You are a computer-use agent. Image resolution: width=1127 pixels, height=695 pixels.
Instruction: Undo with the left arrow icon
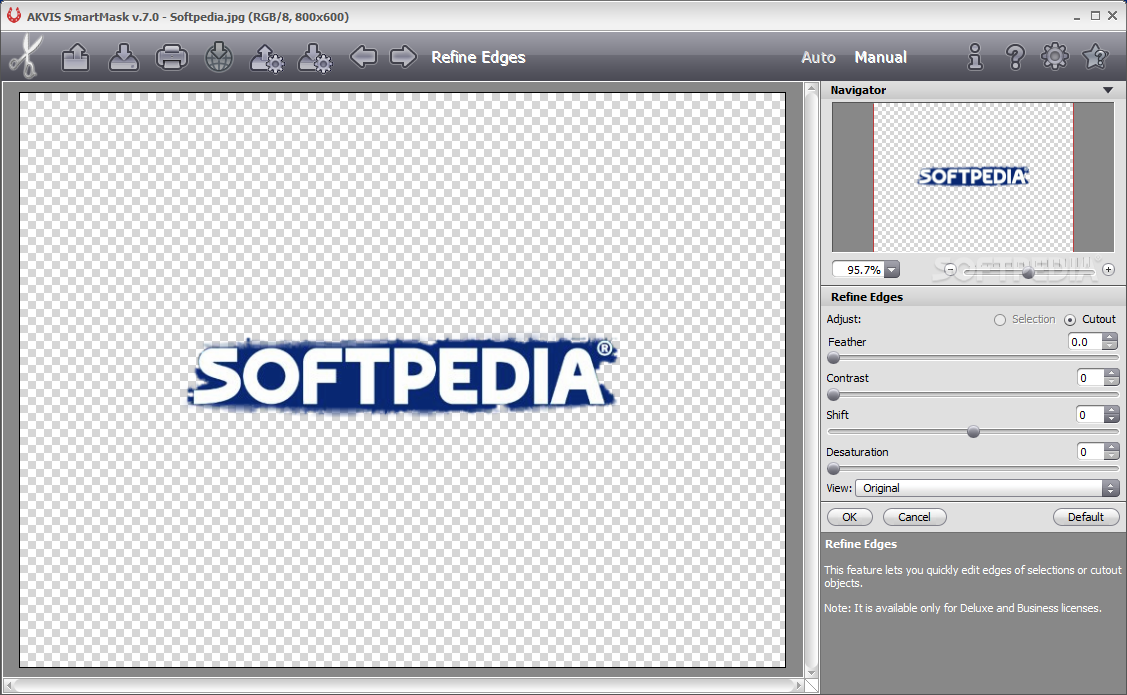(x=363, y=56)
